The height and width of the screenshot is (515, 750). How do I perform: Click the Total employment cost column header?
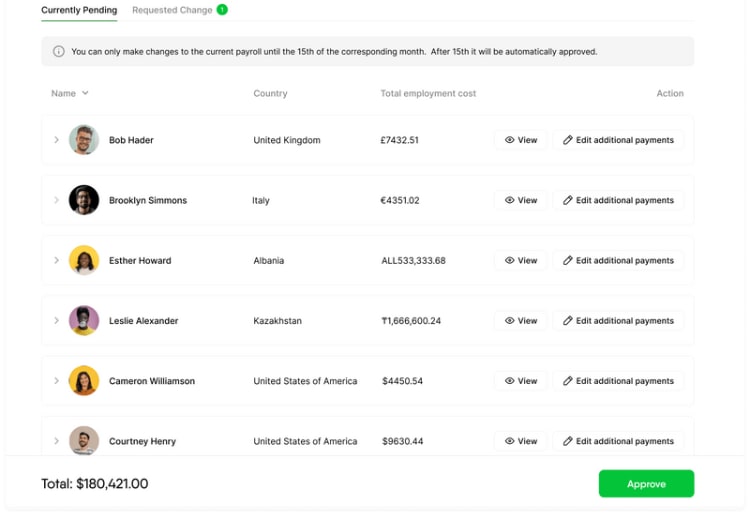[428, 94]
